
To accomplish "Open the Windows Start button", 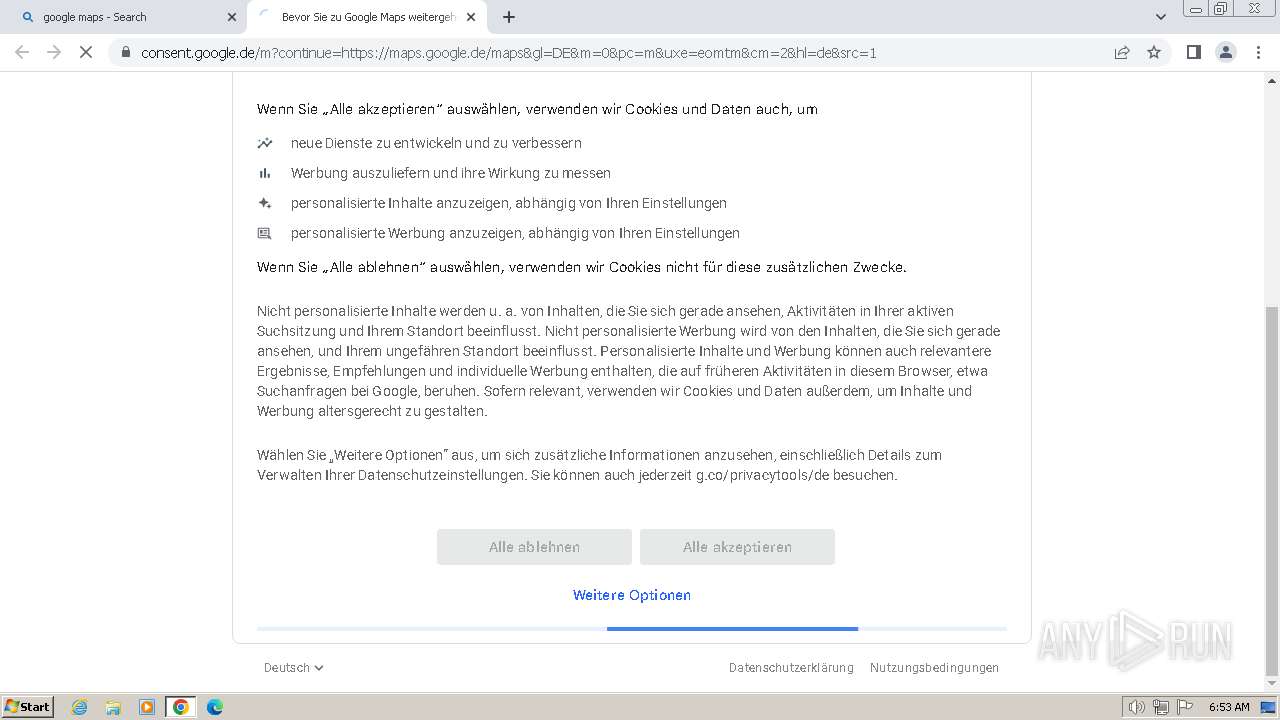I will point(27,707).
